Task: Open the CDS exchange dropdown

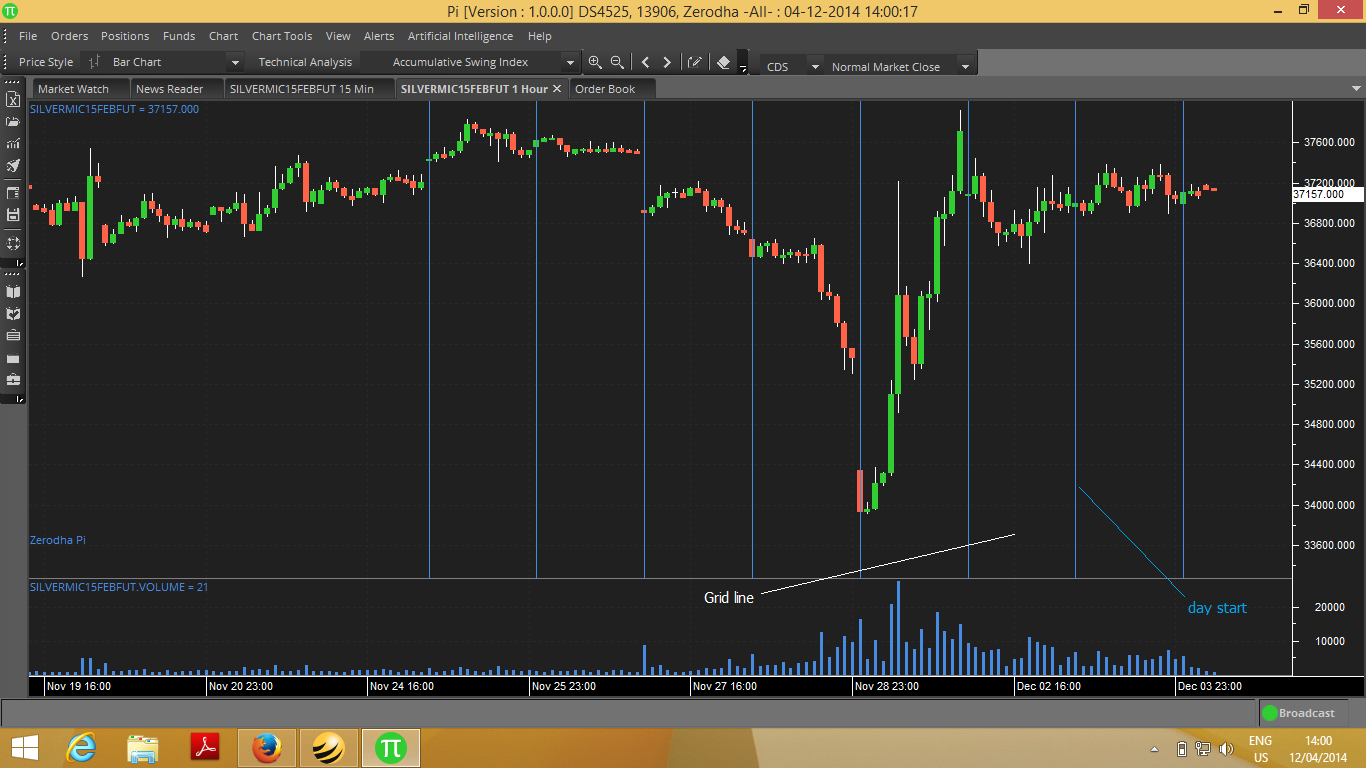Action: click(815, 67)
